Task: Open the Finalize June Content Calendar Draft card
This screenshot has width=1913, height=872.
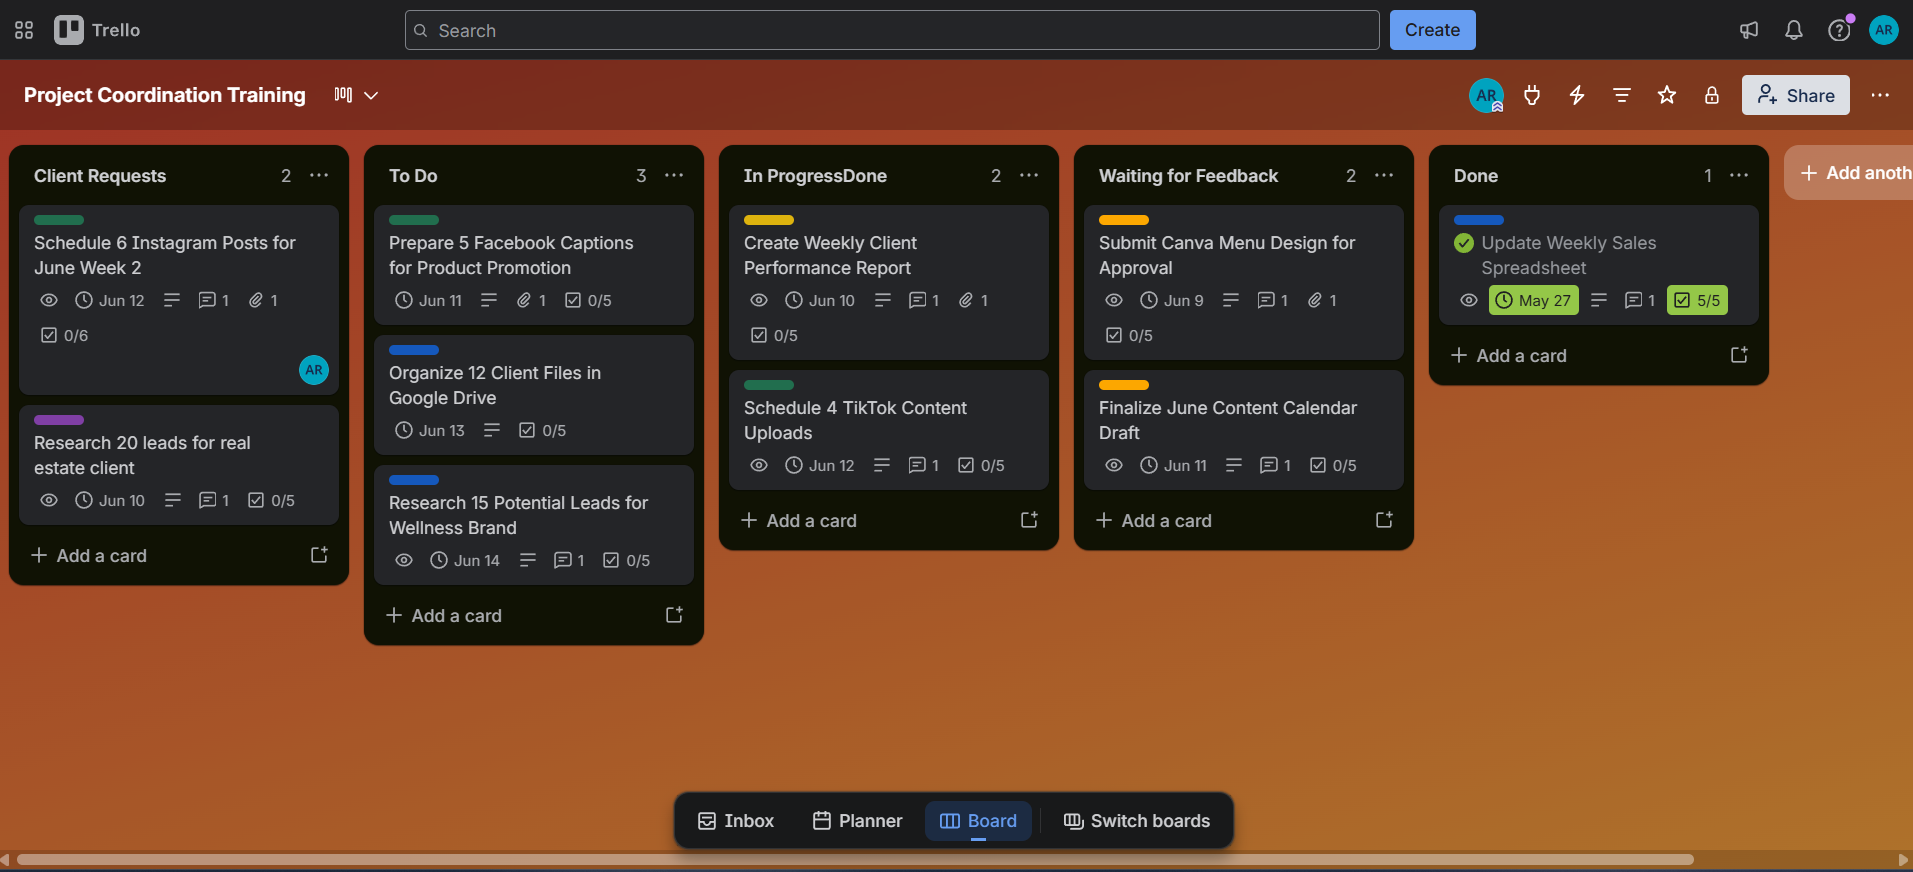Action: pos(1244,429)
